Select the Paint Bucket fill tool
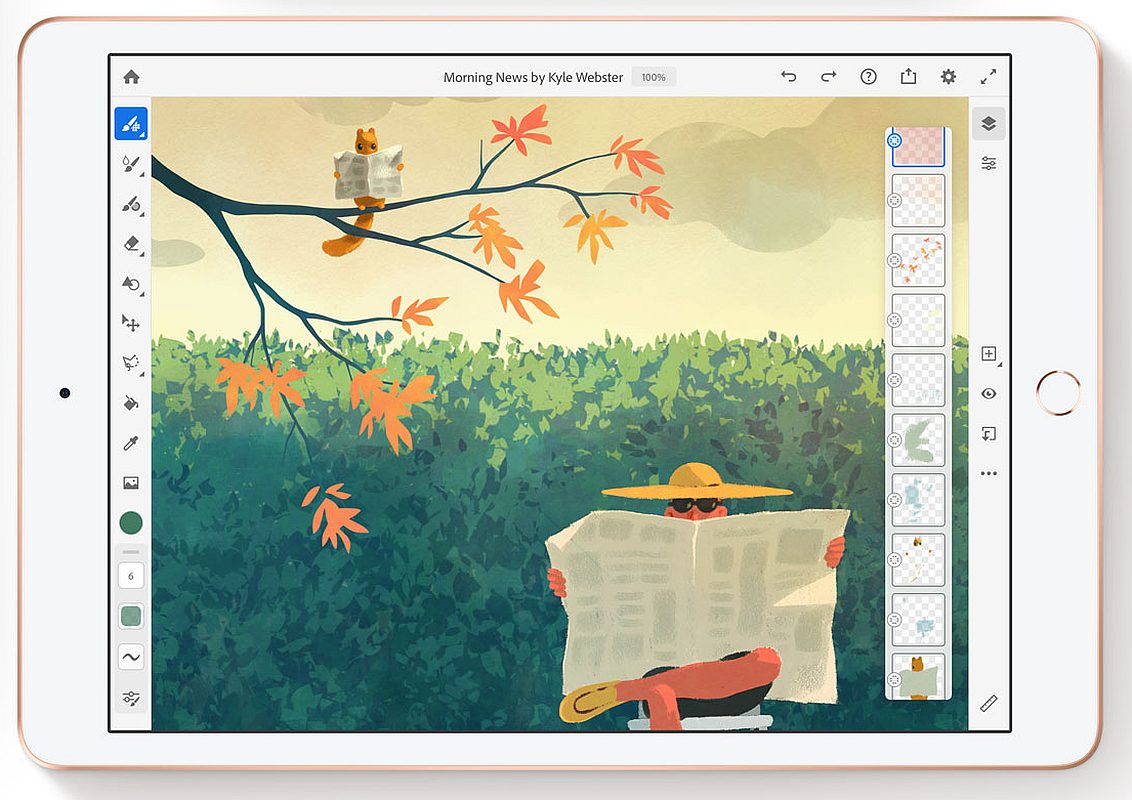The width and height of the screenshot is (1132, 800). click(x=131, y=403)
